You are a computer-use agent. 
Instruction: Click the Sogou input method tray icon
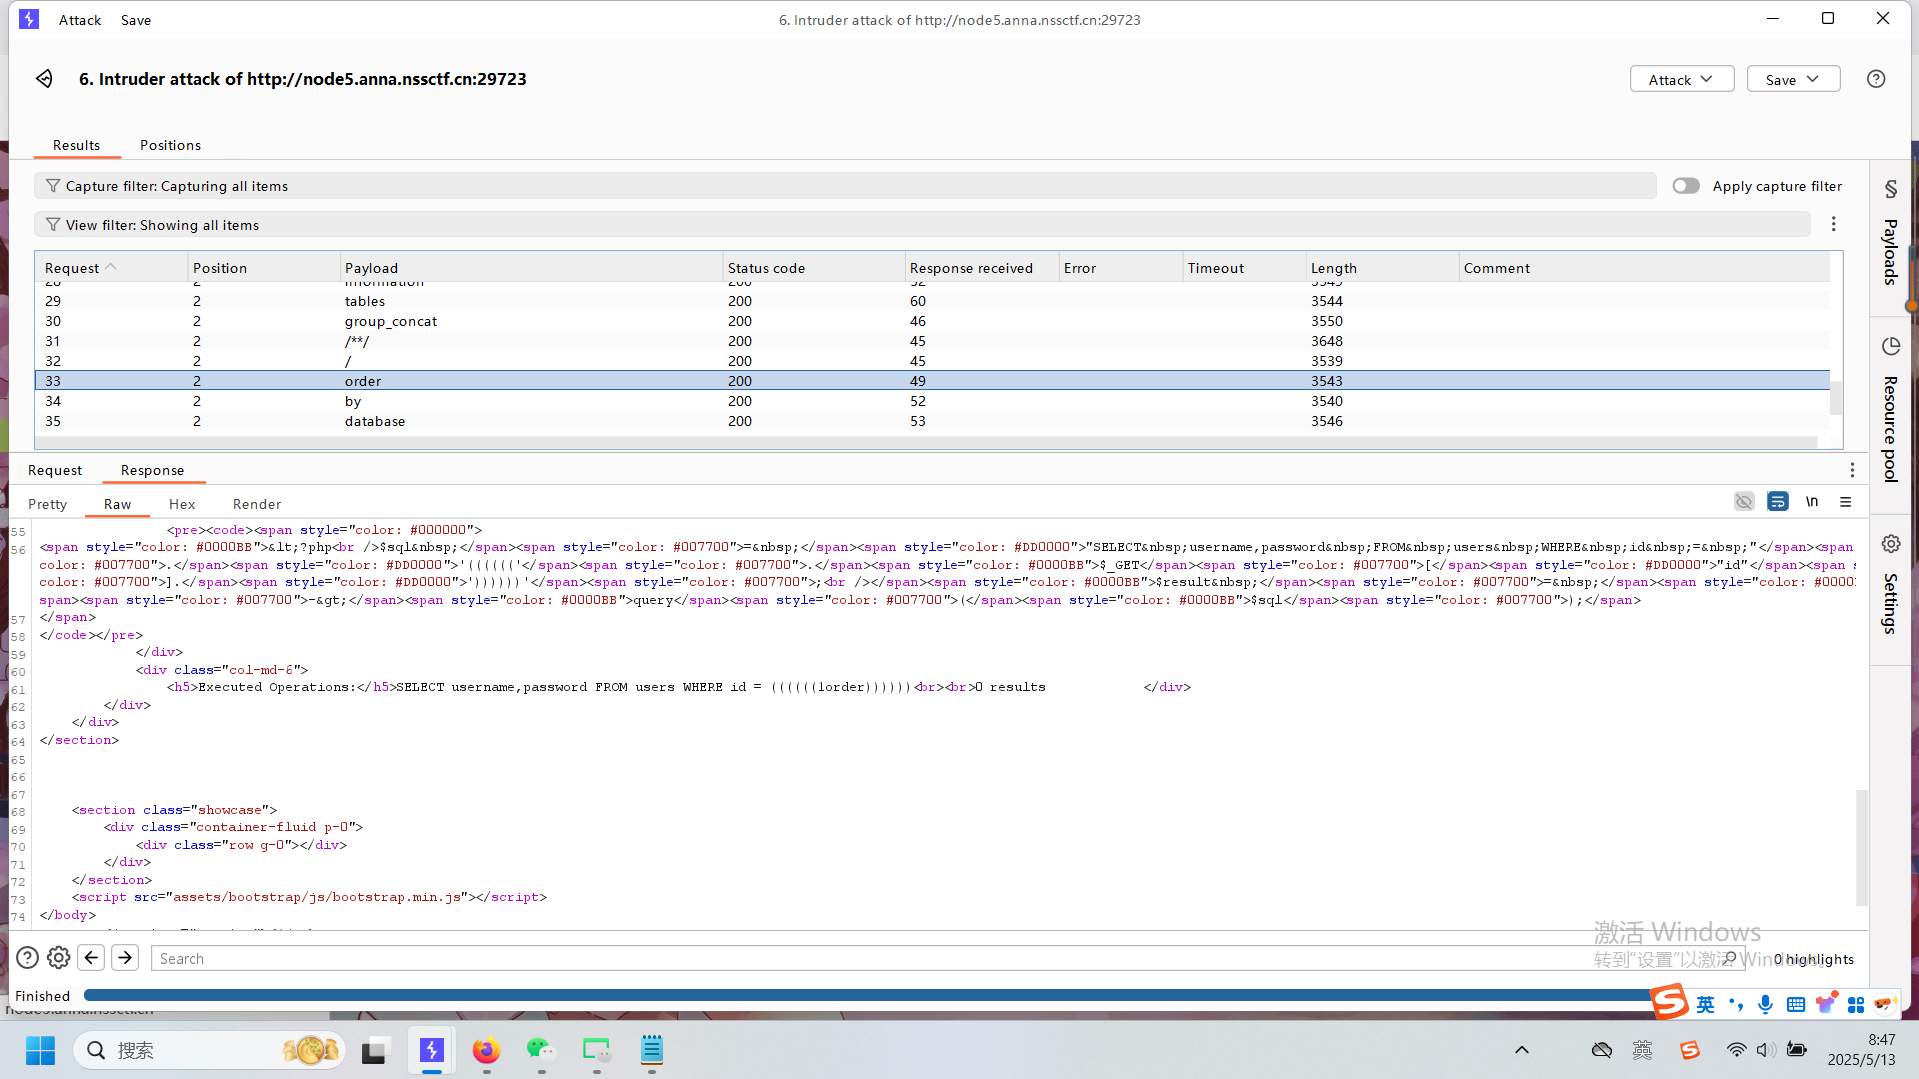[x=1690, y=1050]
